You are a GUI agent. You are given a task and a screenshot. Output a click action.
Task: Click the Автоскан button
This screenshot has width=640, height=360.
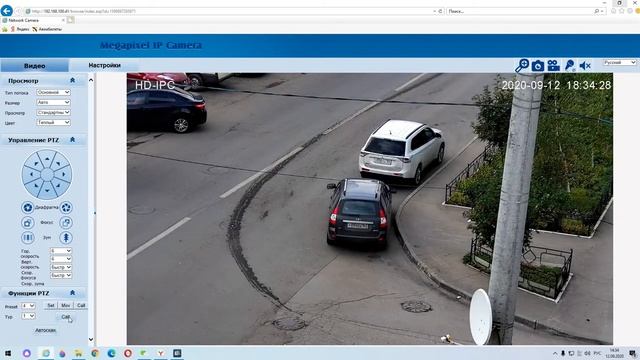coord(45,330)
